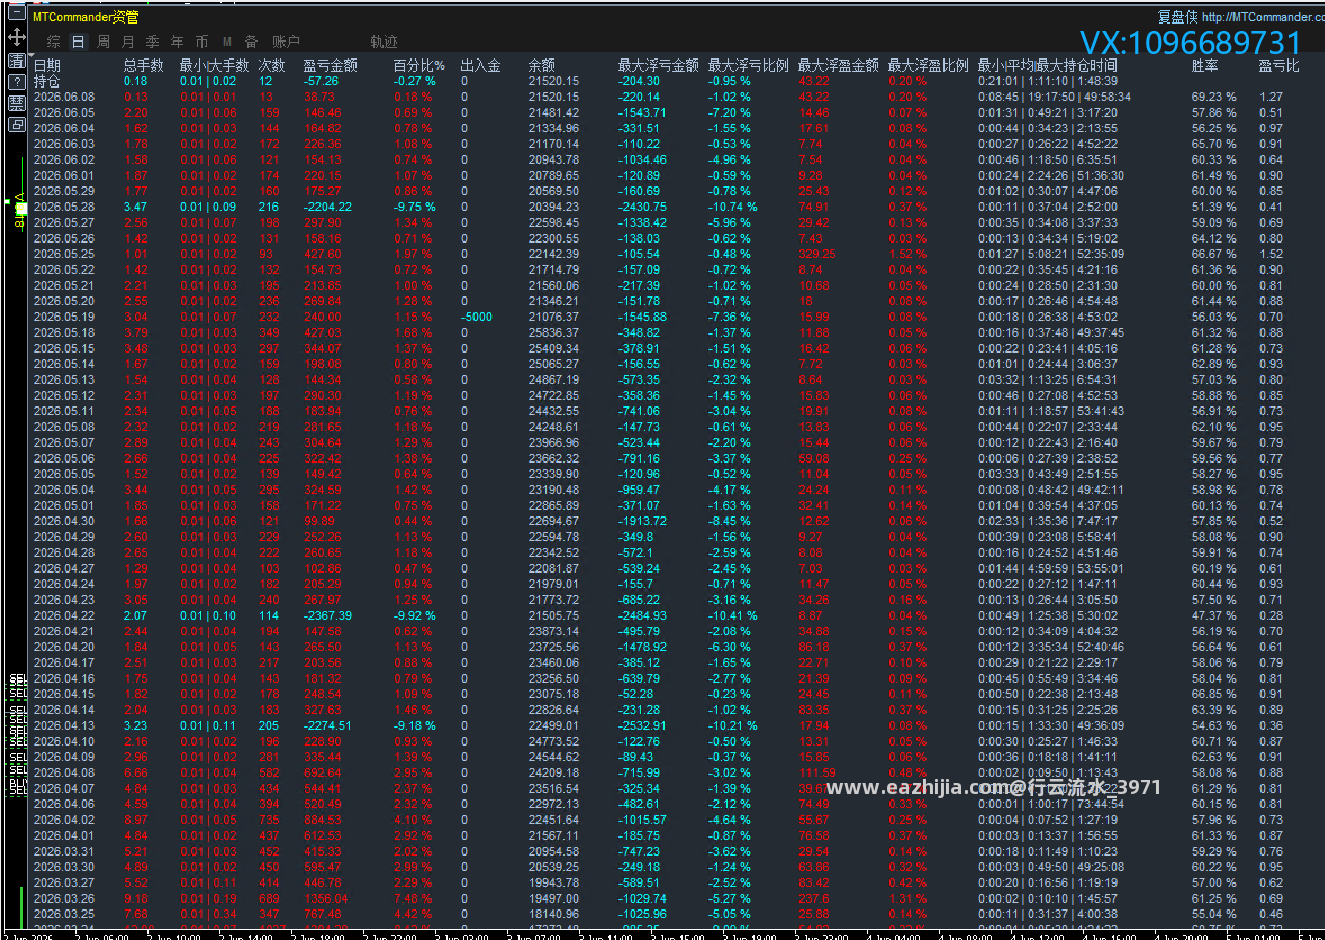Select the 2026.04.13 date row
The height and width of the screenshot is (940, 1325).
pyautogui.click(x=64, y=726)
